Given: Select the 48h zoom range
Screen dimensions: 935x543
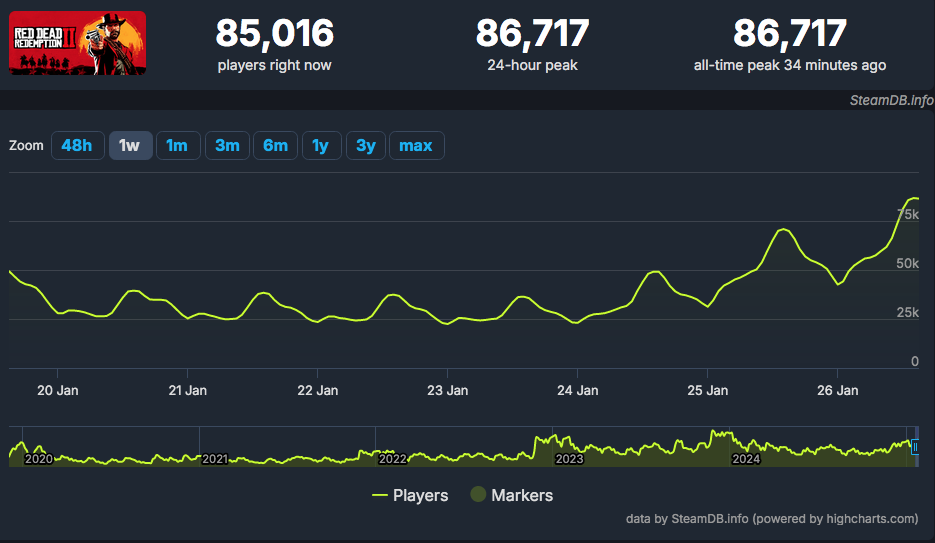Looking at the screenshot, I should [78, 145].
